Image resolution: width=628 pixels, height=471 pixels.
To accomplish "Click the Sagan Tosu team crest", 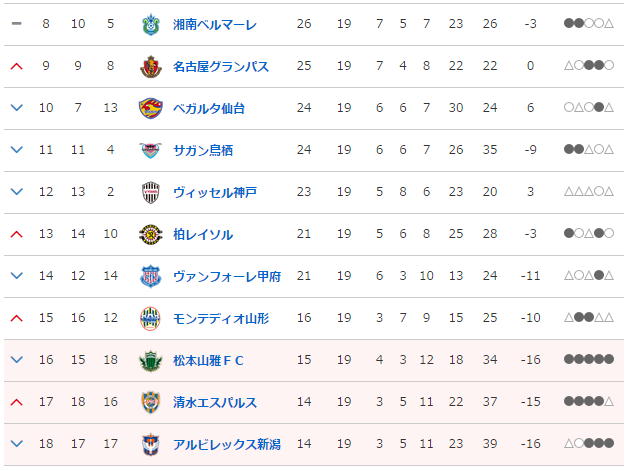I will coord(150,150).
